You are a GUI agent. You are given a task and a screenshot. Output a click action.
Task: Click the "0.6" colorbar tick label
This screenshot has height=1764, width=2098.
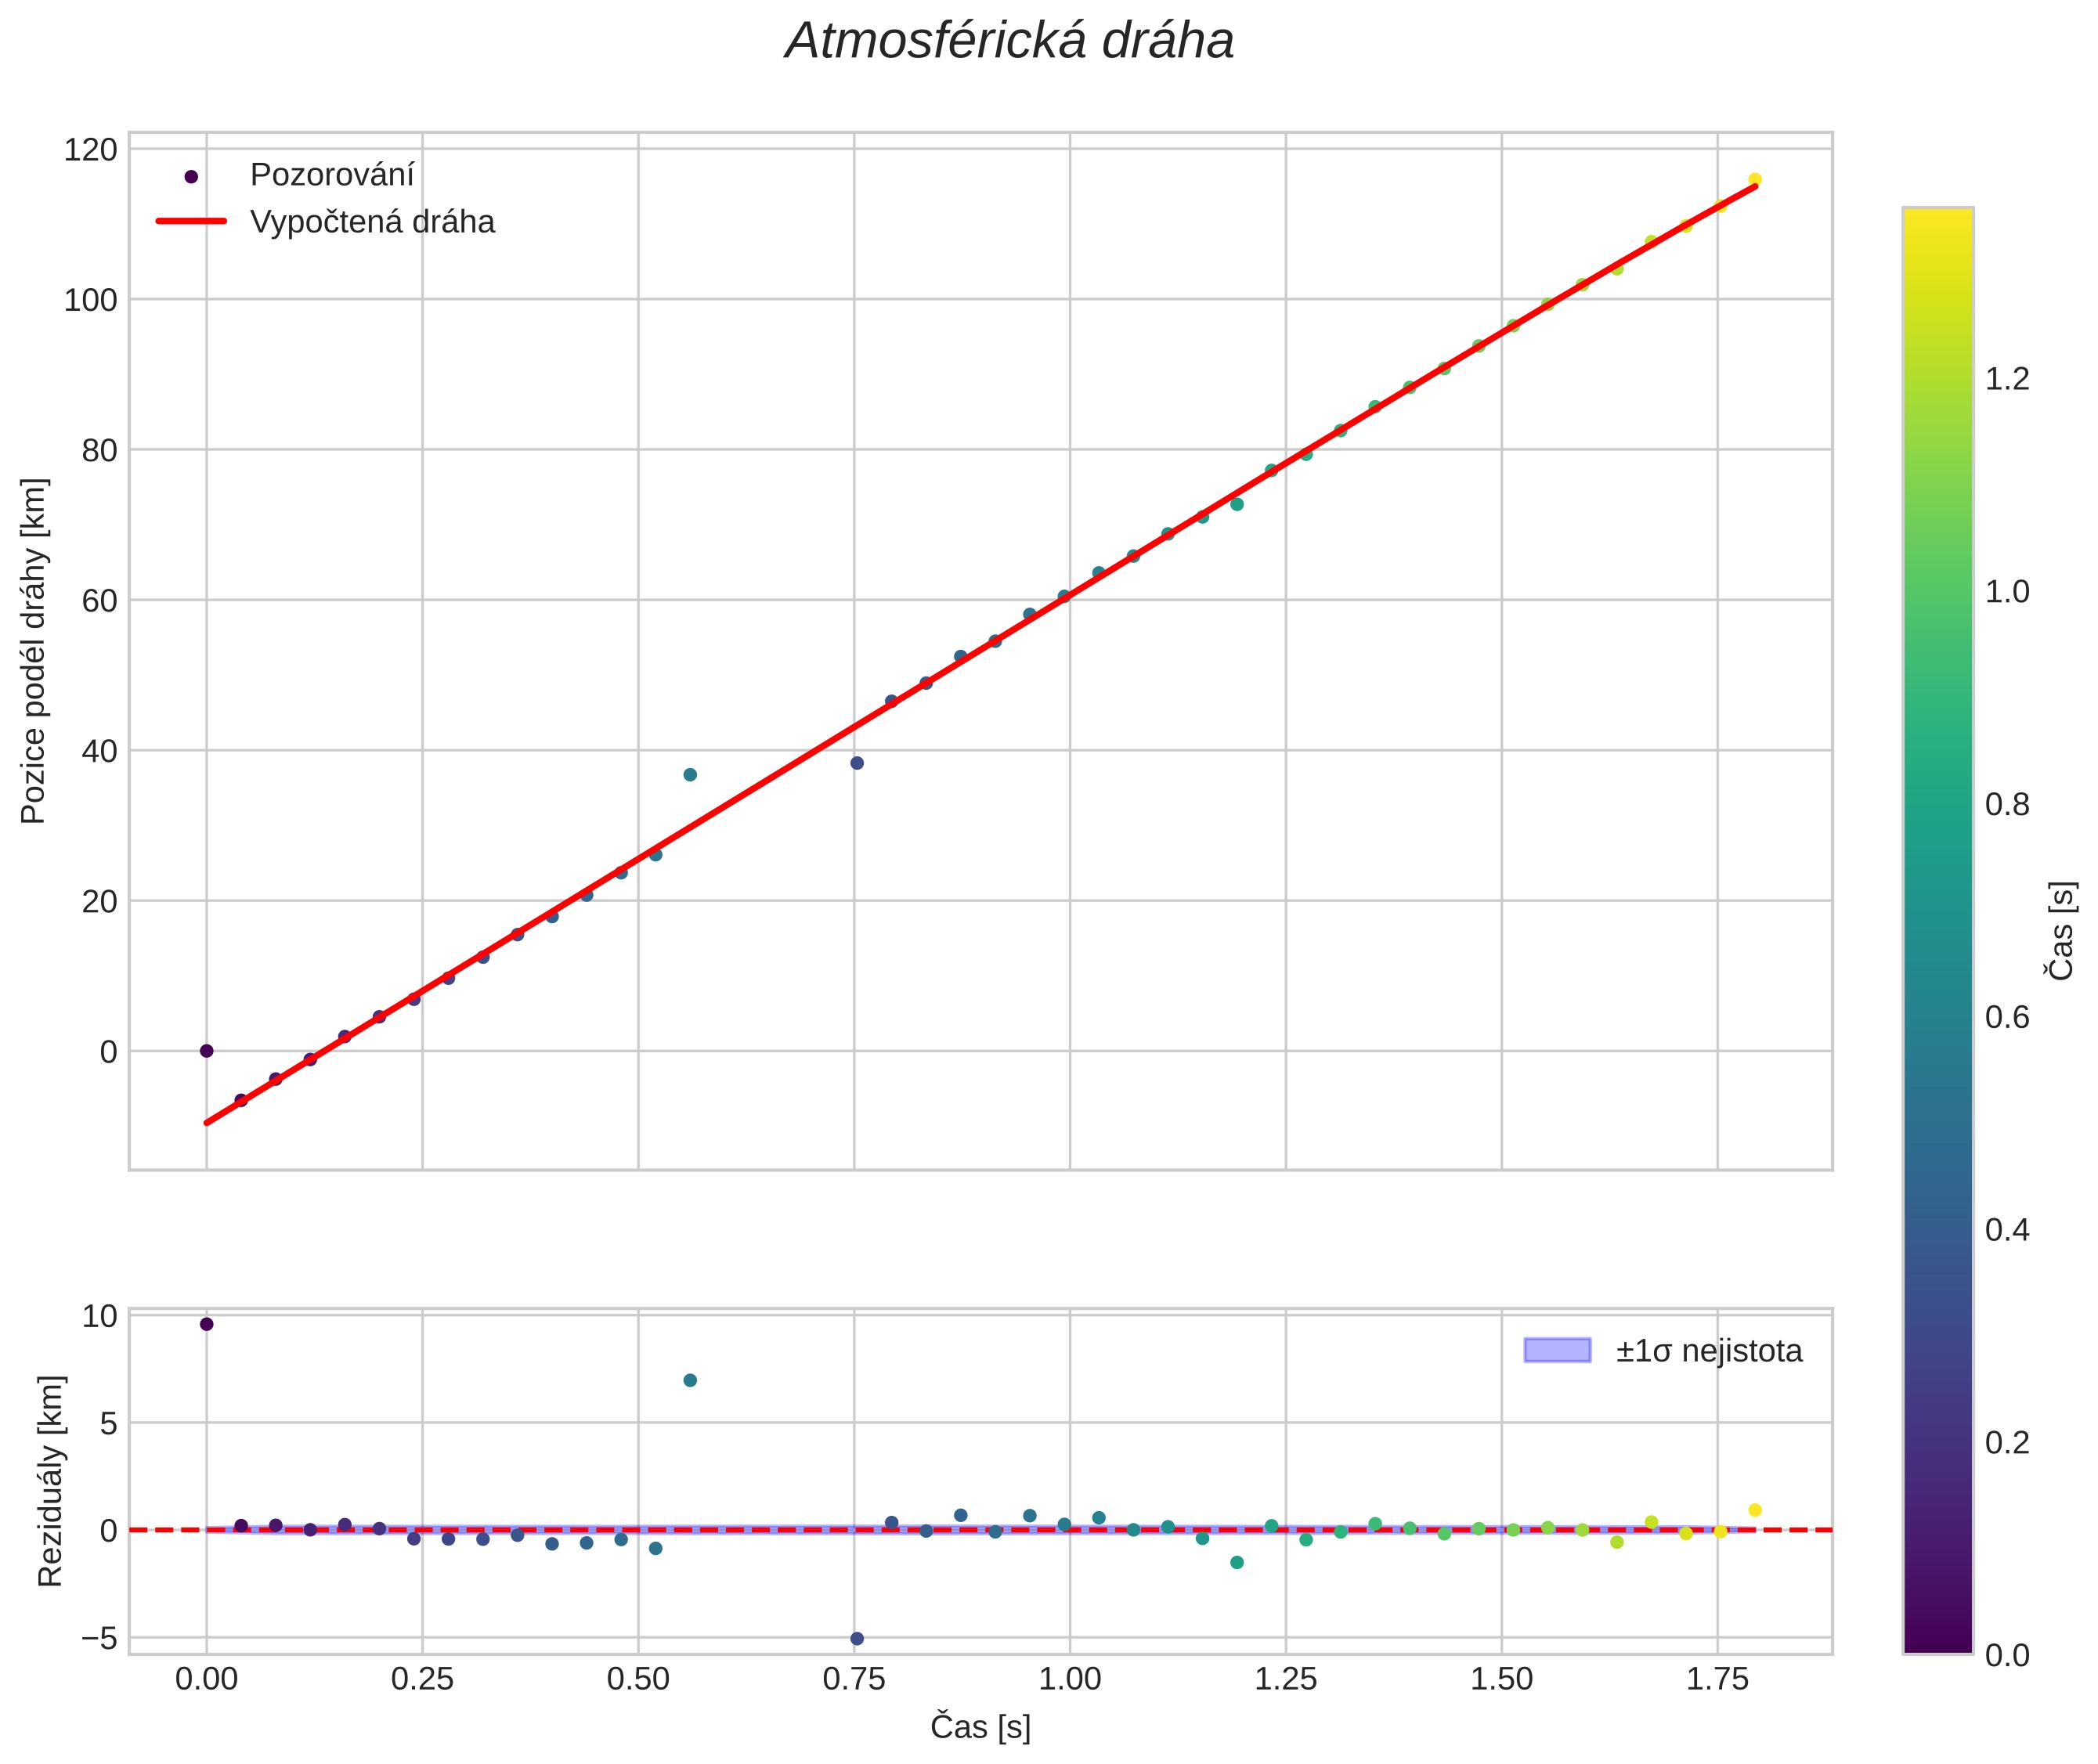[2007, 1017]
